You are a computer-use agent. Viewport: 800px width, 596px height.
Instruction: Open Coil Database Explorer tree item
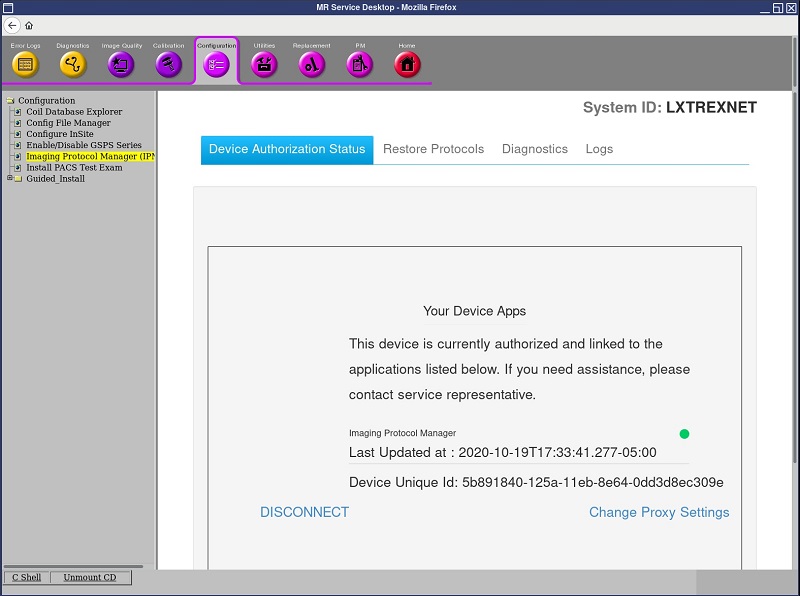(x=74, y=112)
